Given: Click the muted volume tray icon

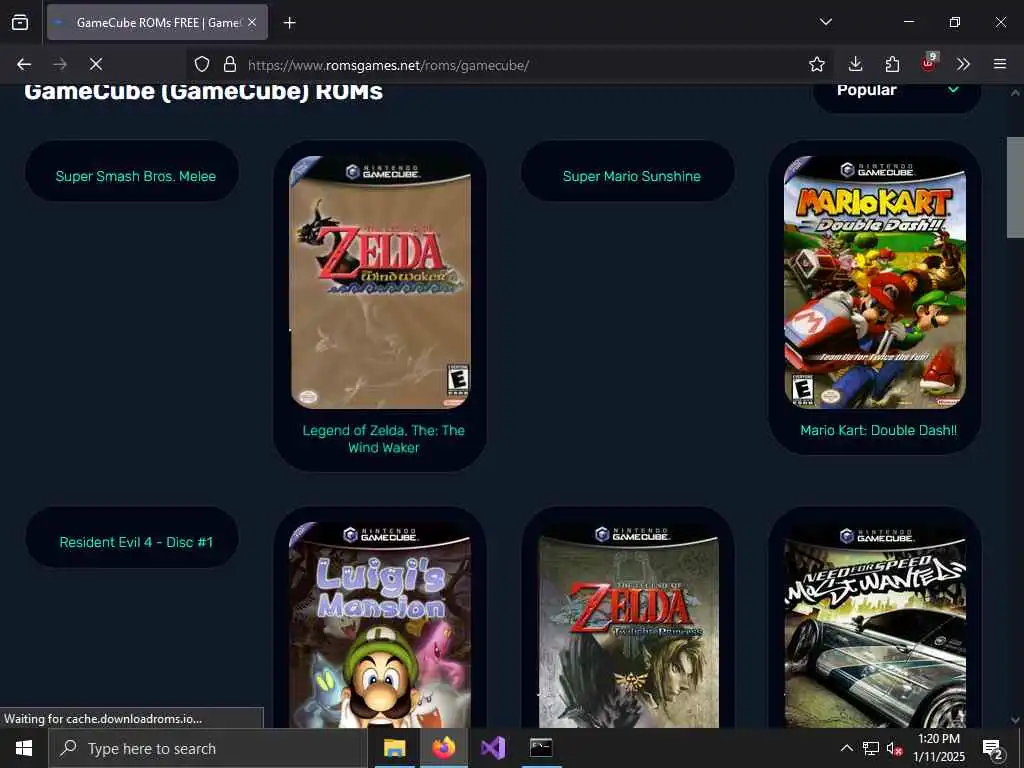Looking at the screenshot, I should (x=894, y=748).
